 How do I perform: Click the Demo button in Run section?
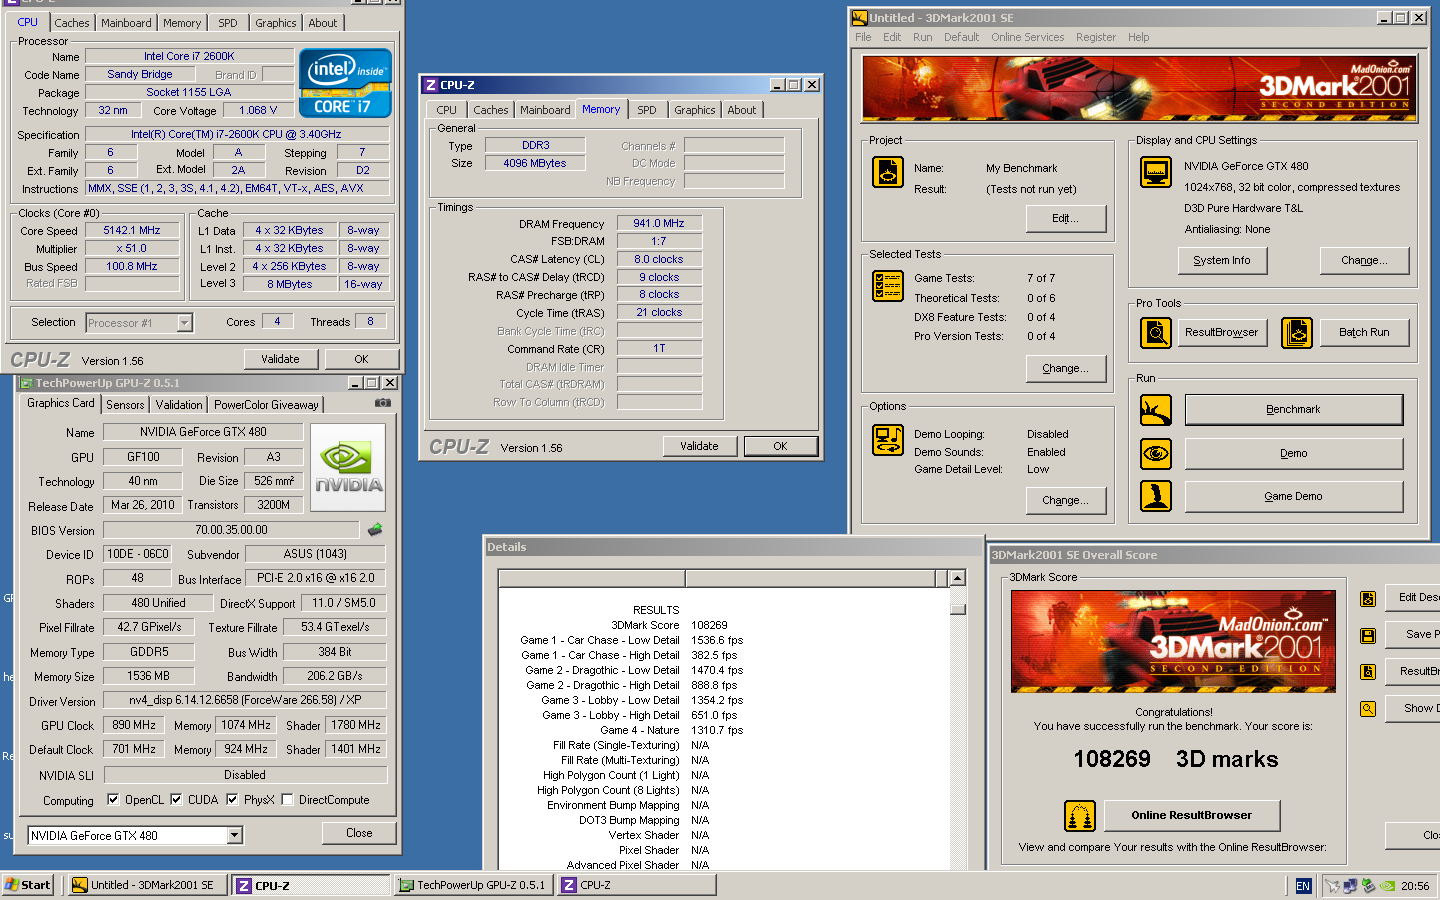click(1294, 454)
